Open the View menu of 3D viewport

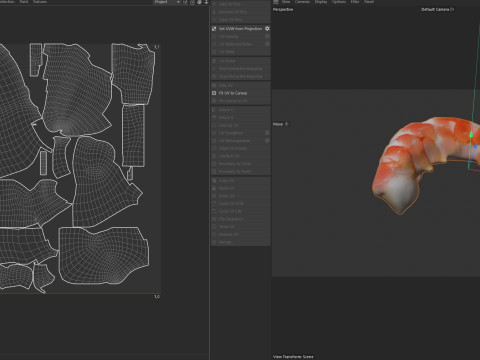286,2
